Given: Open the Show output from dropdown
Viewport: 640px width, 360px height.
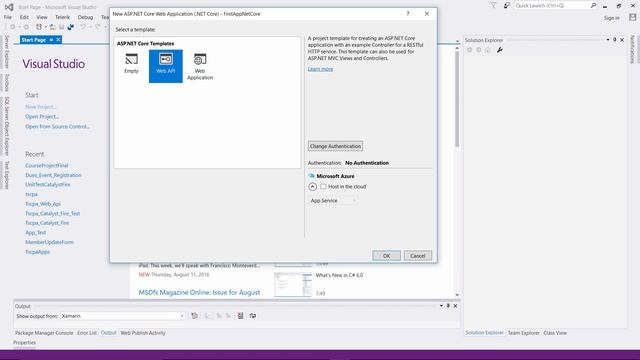Looking at the screenshot, I should (x=123, y=316).
